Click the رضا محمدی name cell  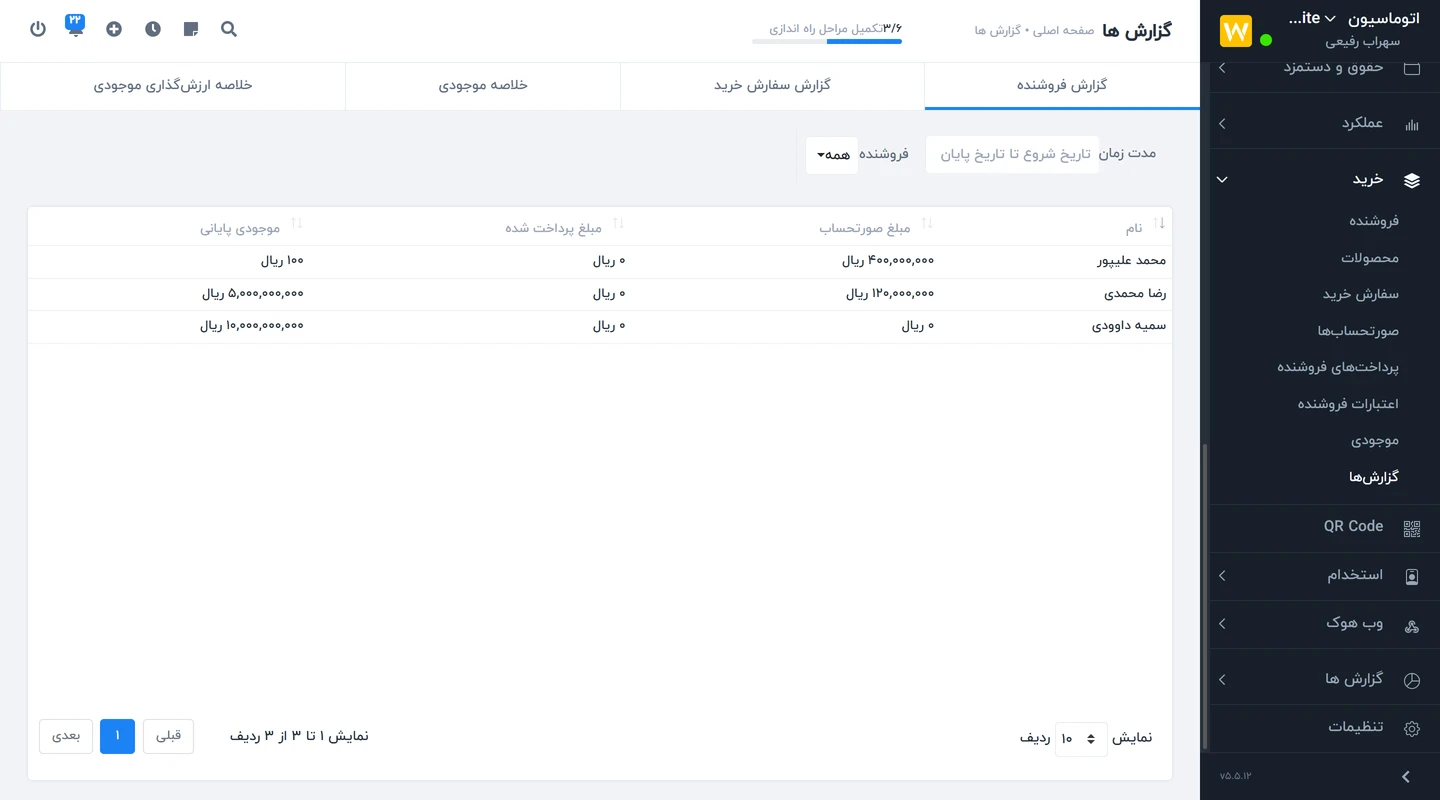1135,294
